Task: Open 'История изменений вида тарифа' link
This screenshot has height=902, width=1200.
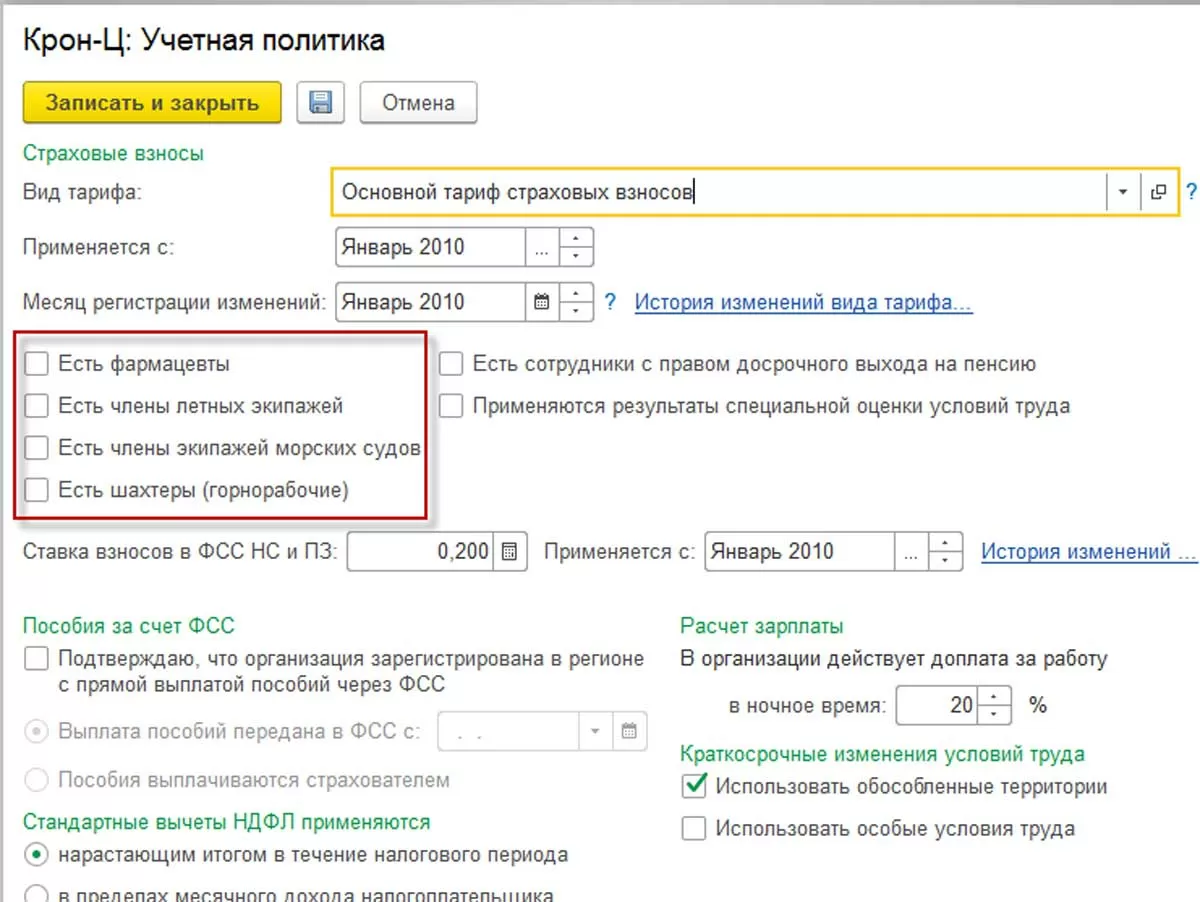Action: point(803,302)
